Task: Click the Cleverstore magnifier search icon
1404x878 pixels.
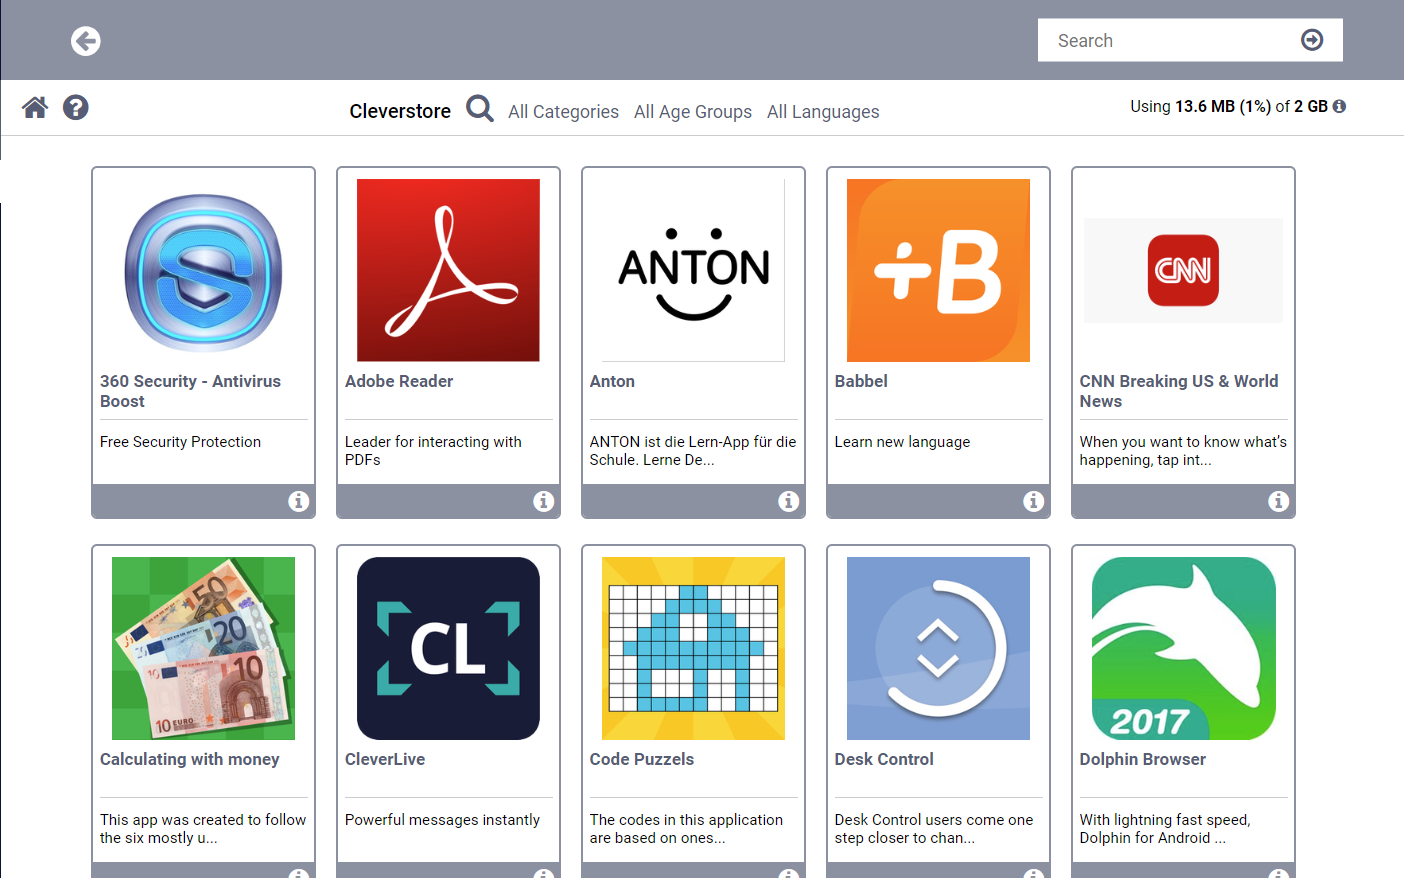Action: click(480, 108)
